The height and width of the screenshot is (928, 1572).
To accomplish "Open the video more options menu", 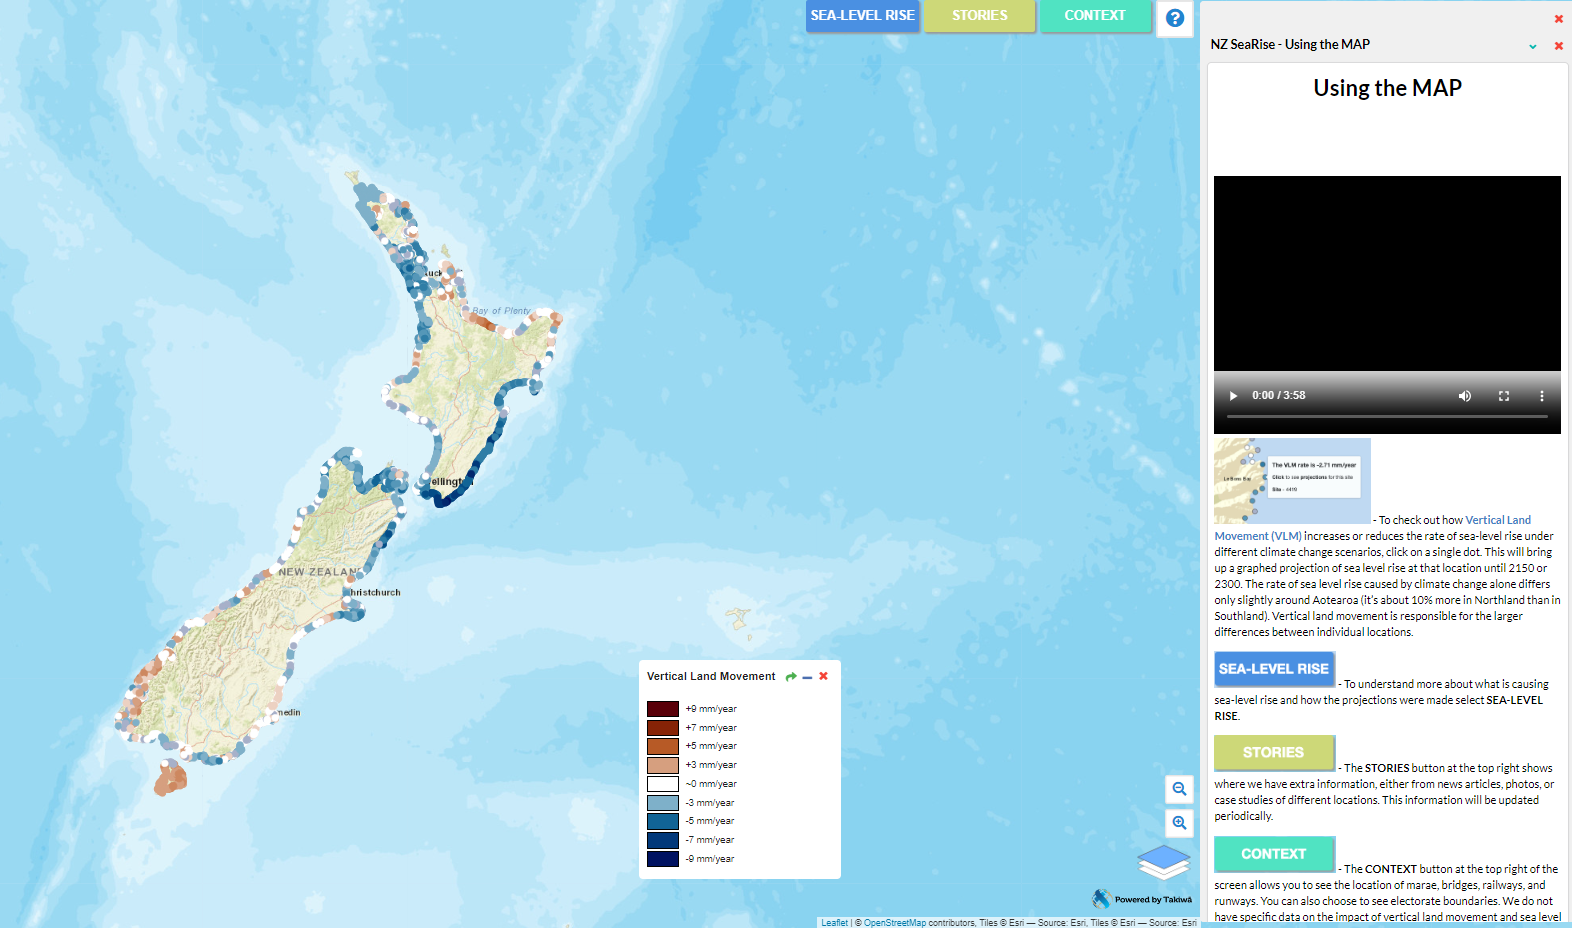I will pos(1541,396).
